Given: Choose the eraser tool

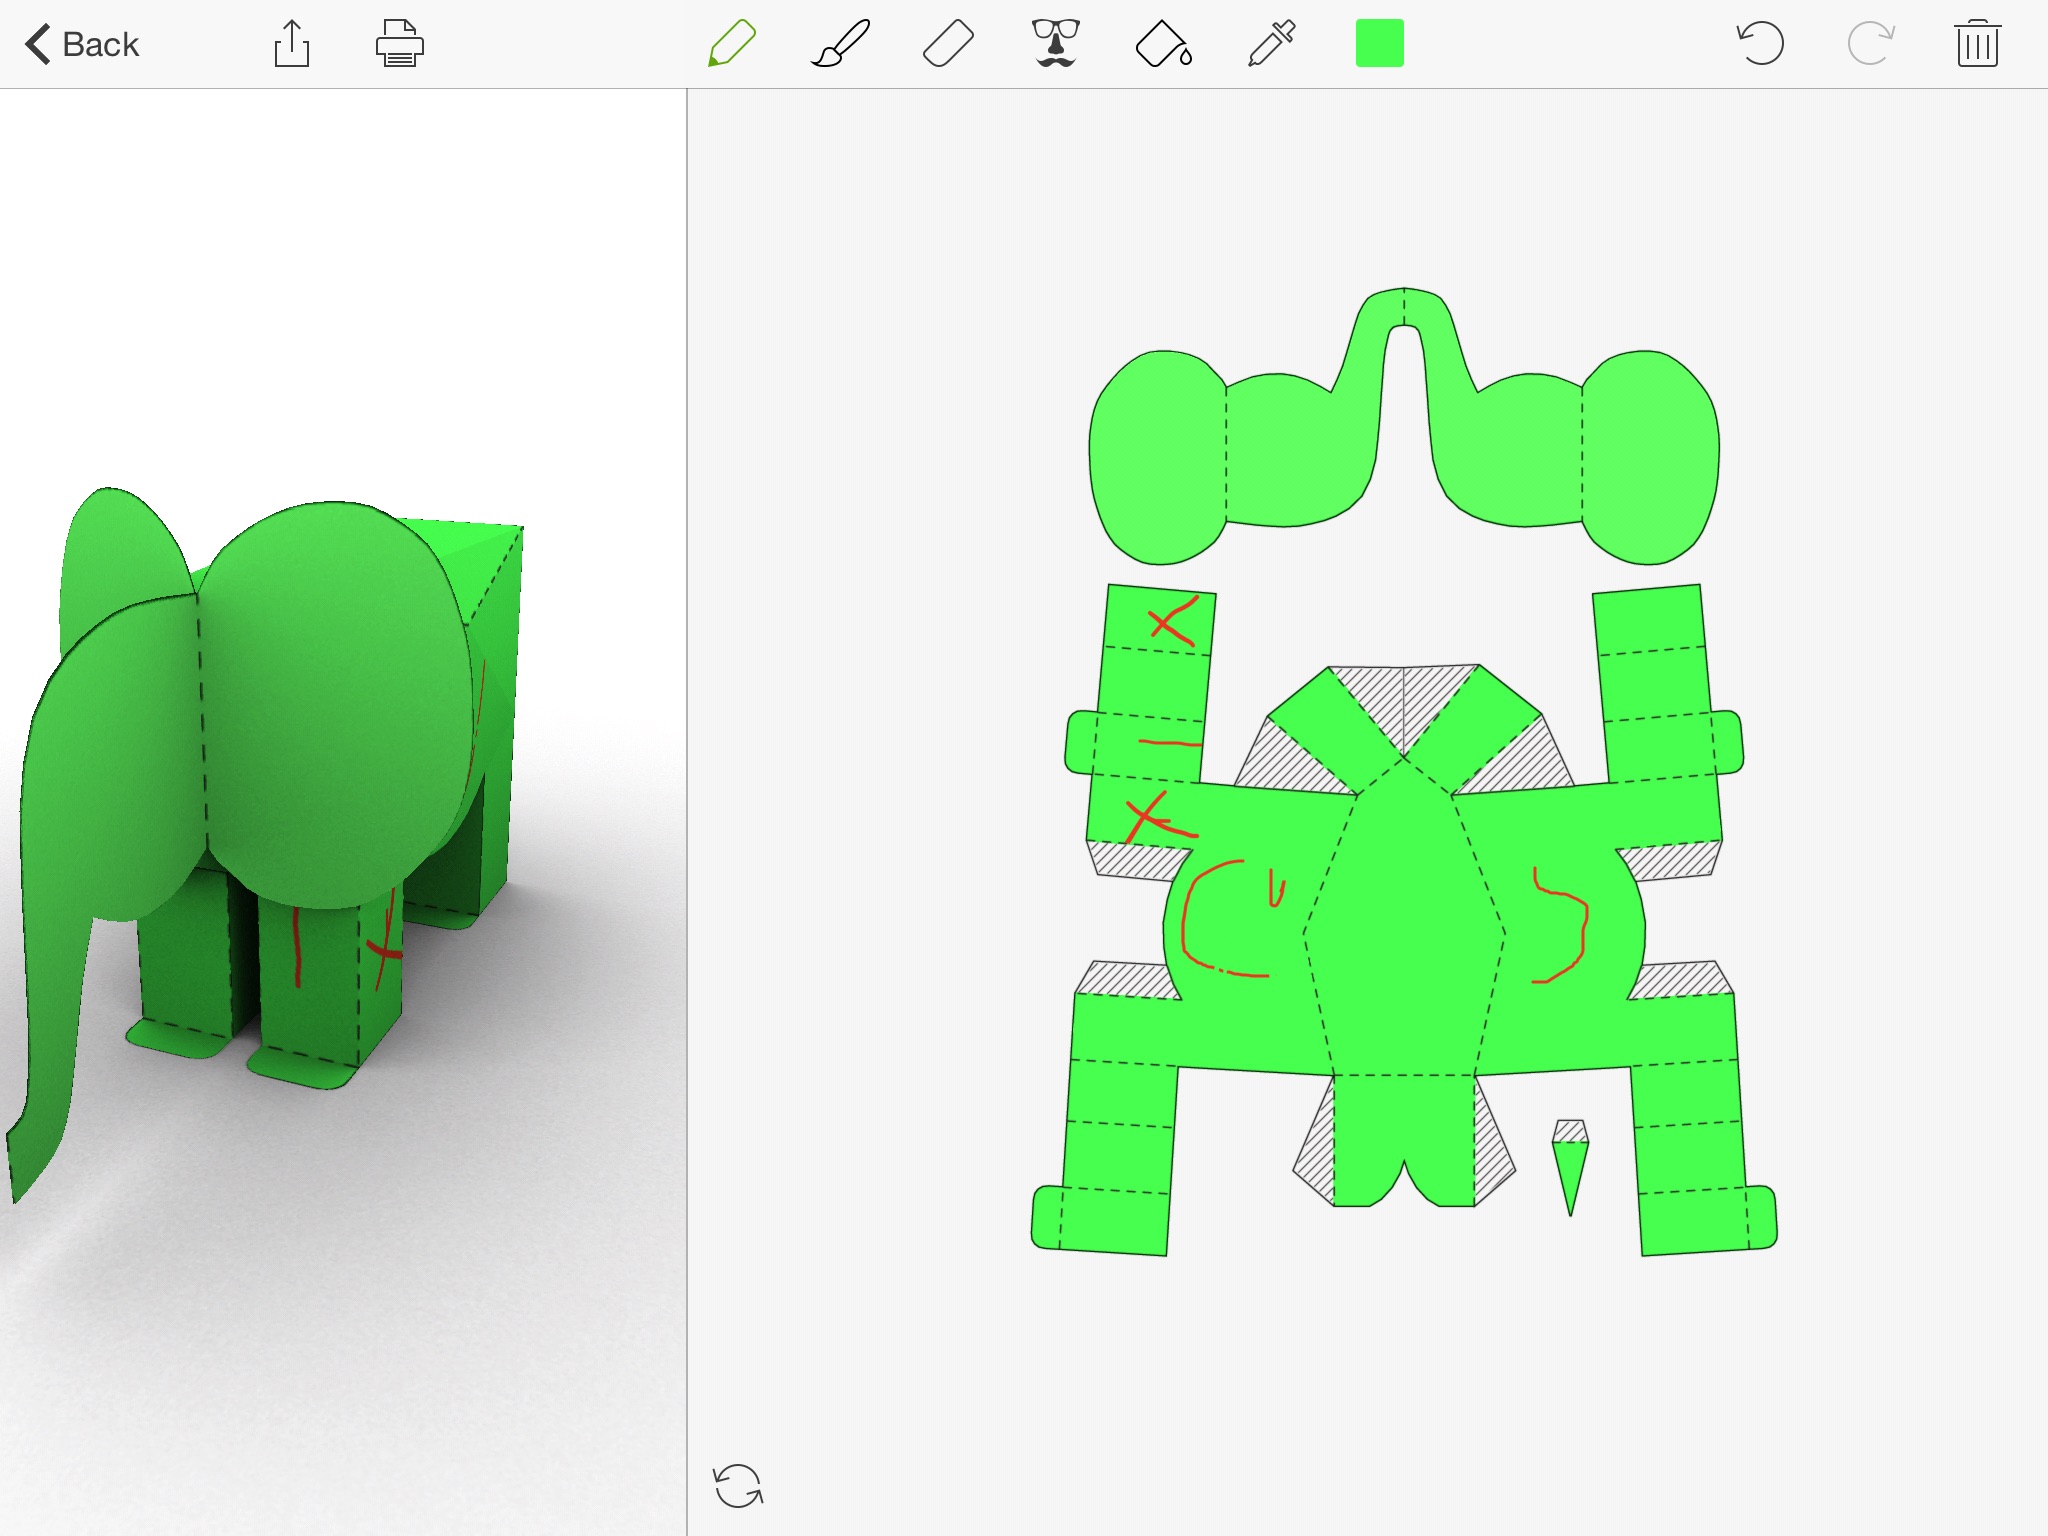Looking at the screenshot, I should pyautogui.click(x=948, y=44).
